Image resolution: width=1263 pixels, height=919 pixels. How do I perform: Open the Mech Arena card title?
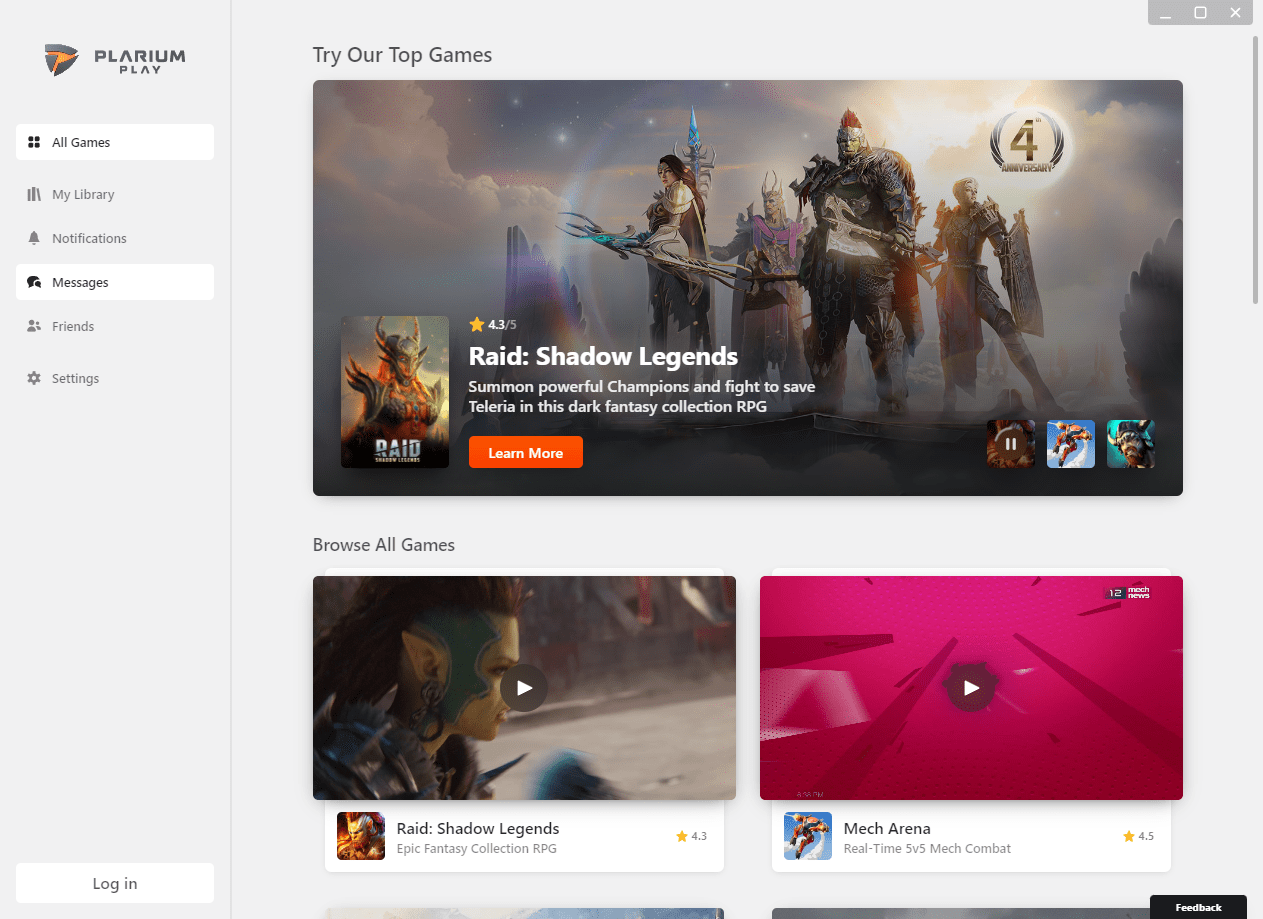[x=887, y=828]
